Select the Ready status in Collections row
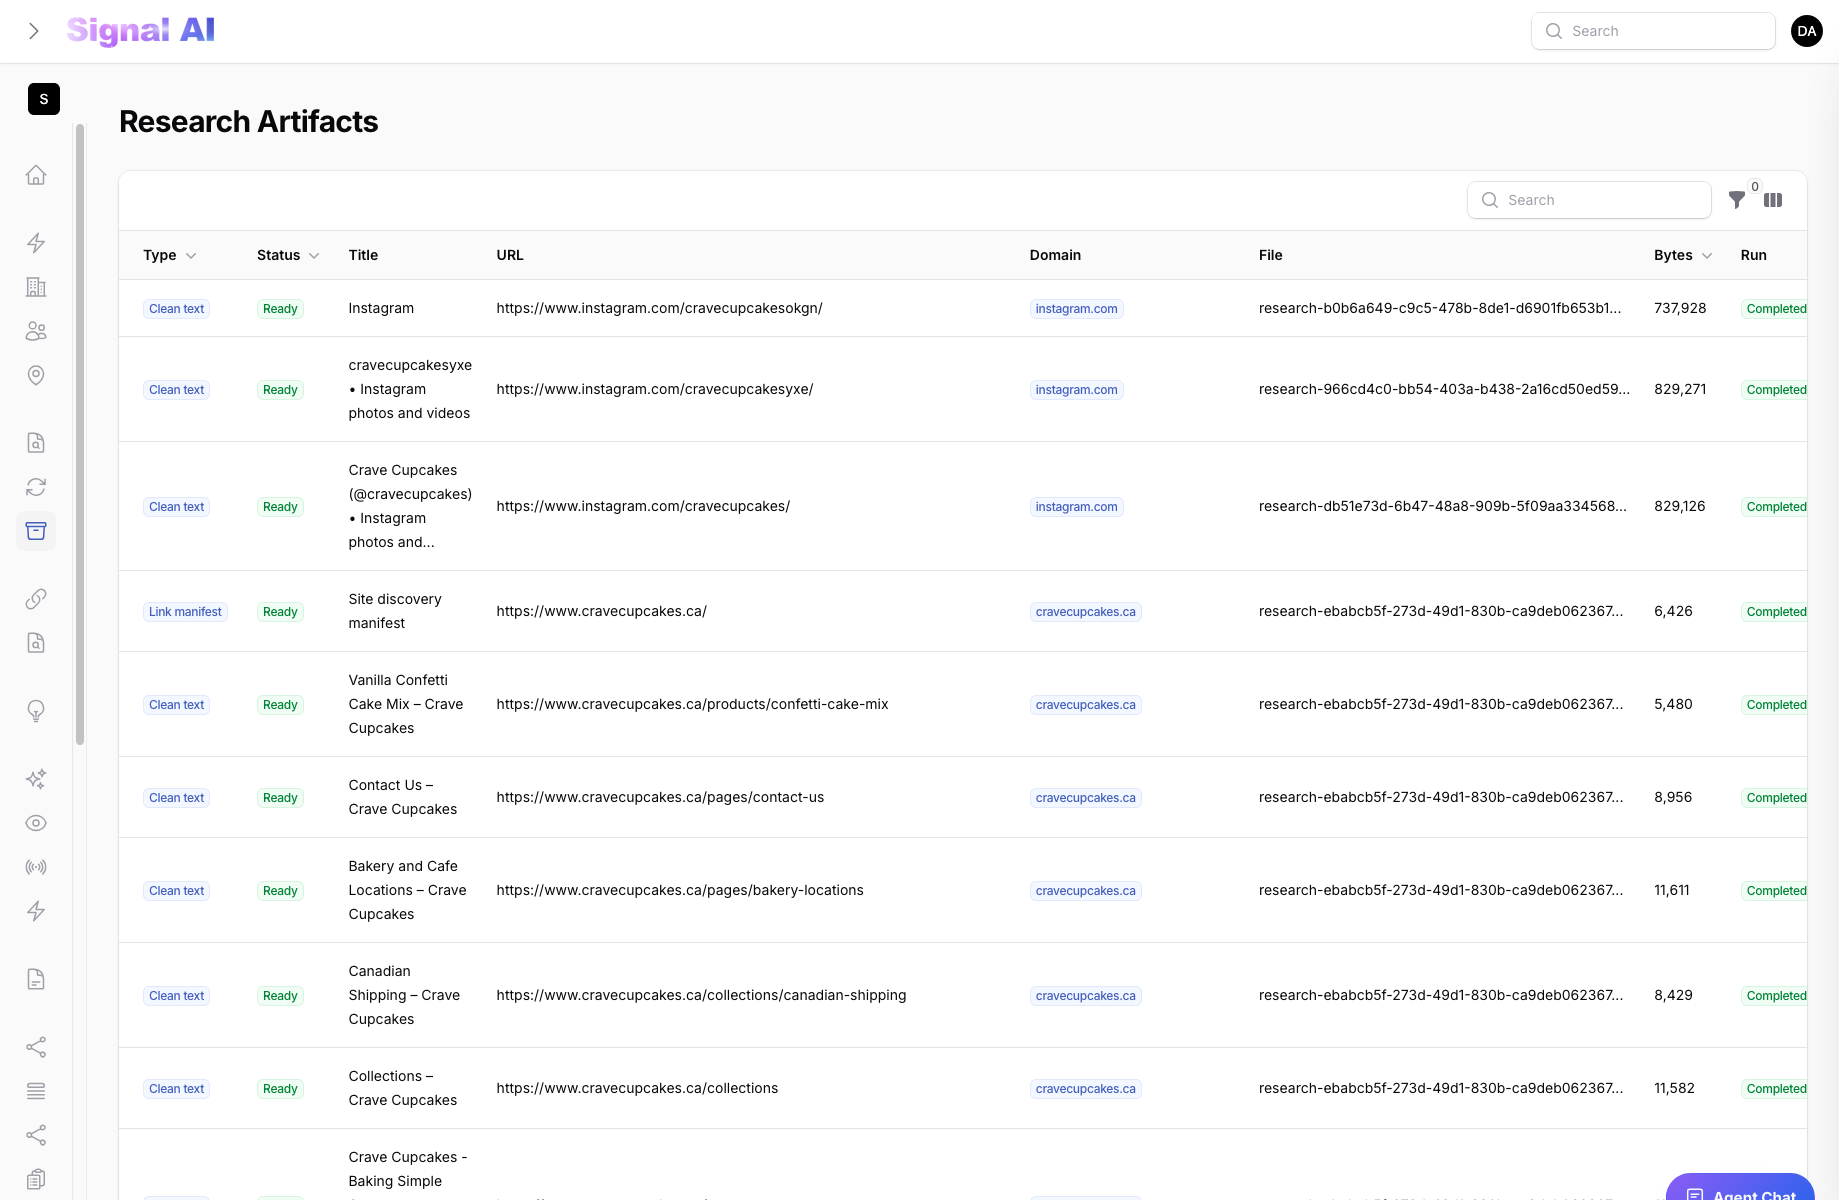This screenshot has height=1200, width=1839. pos(280,1089)
